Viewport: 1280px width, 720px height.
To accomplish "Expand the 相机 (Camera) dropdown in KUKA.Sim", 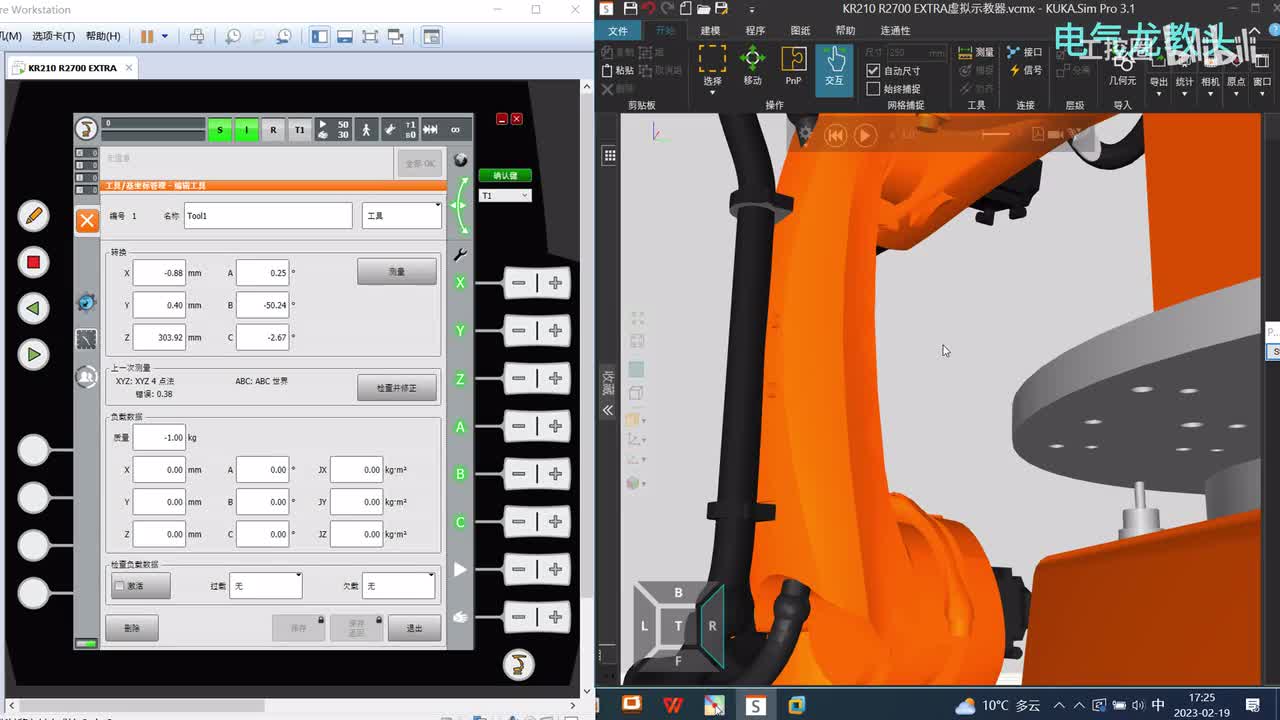I will (x=1210, y=94).
